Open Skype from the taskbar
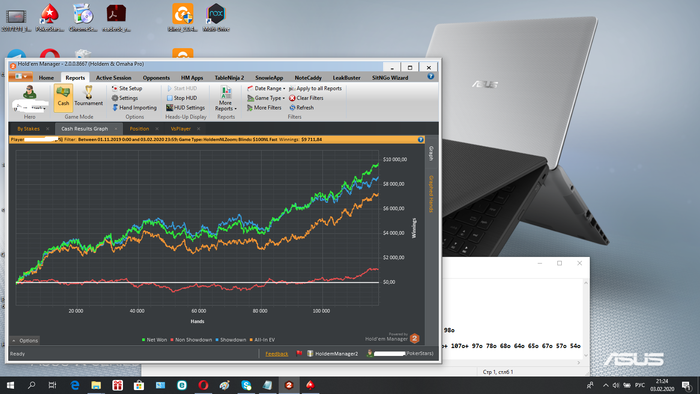Screen dimensions: 700x394 (246, 385)
